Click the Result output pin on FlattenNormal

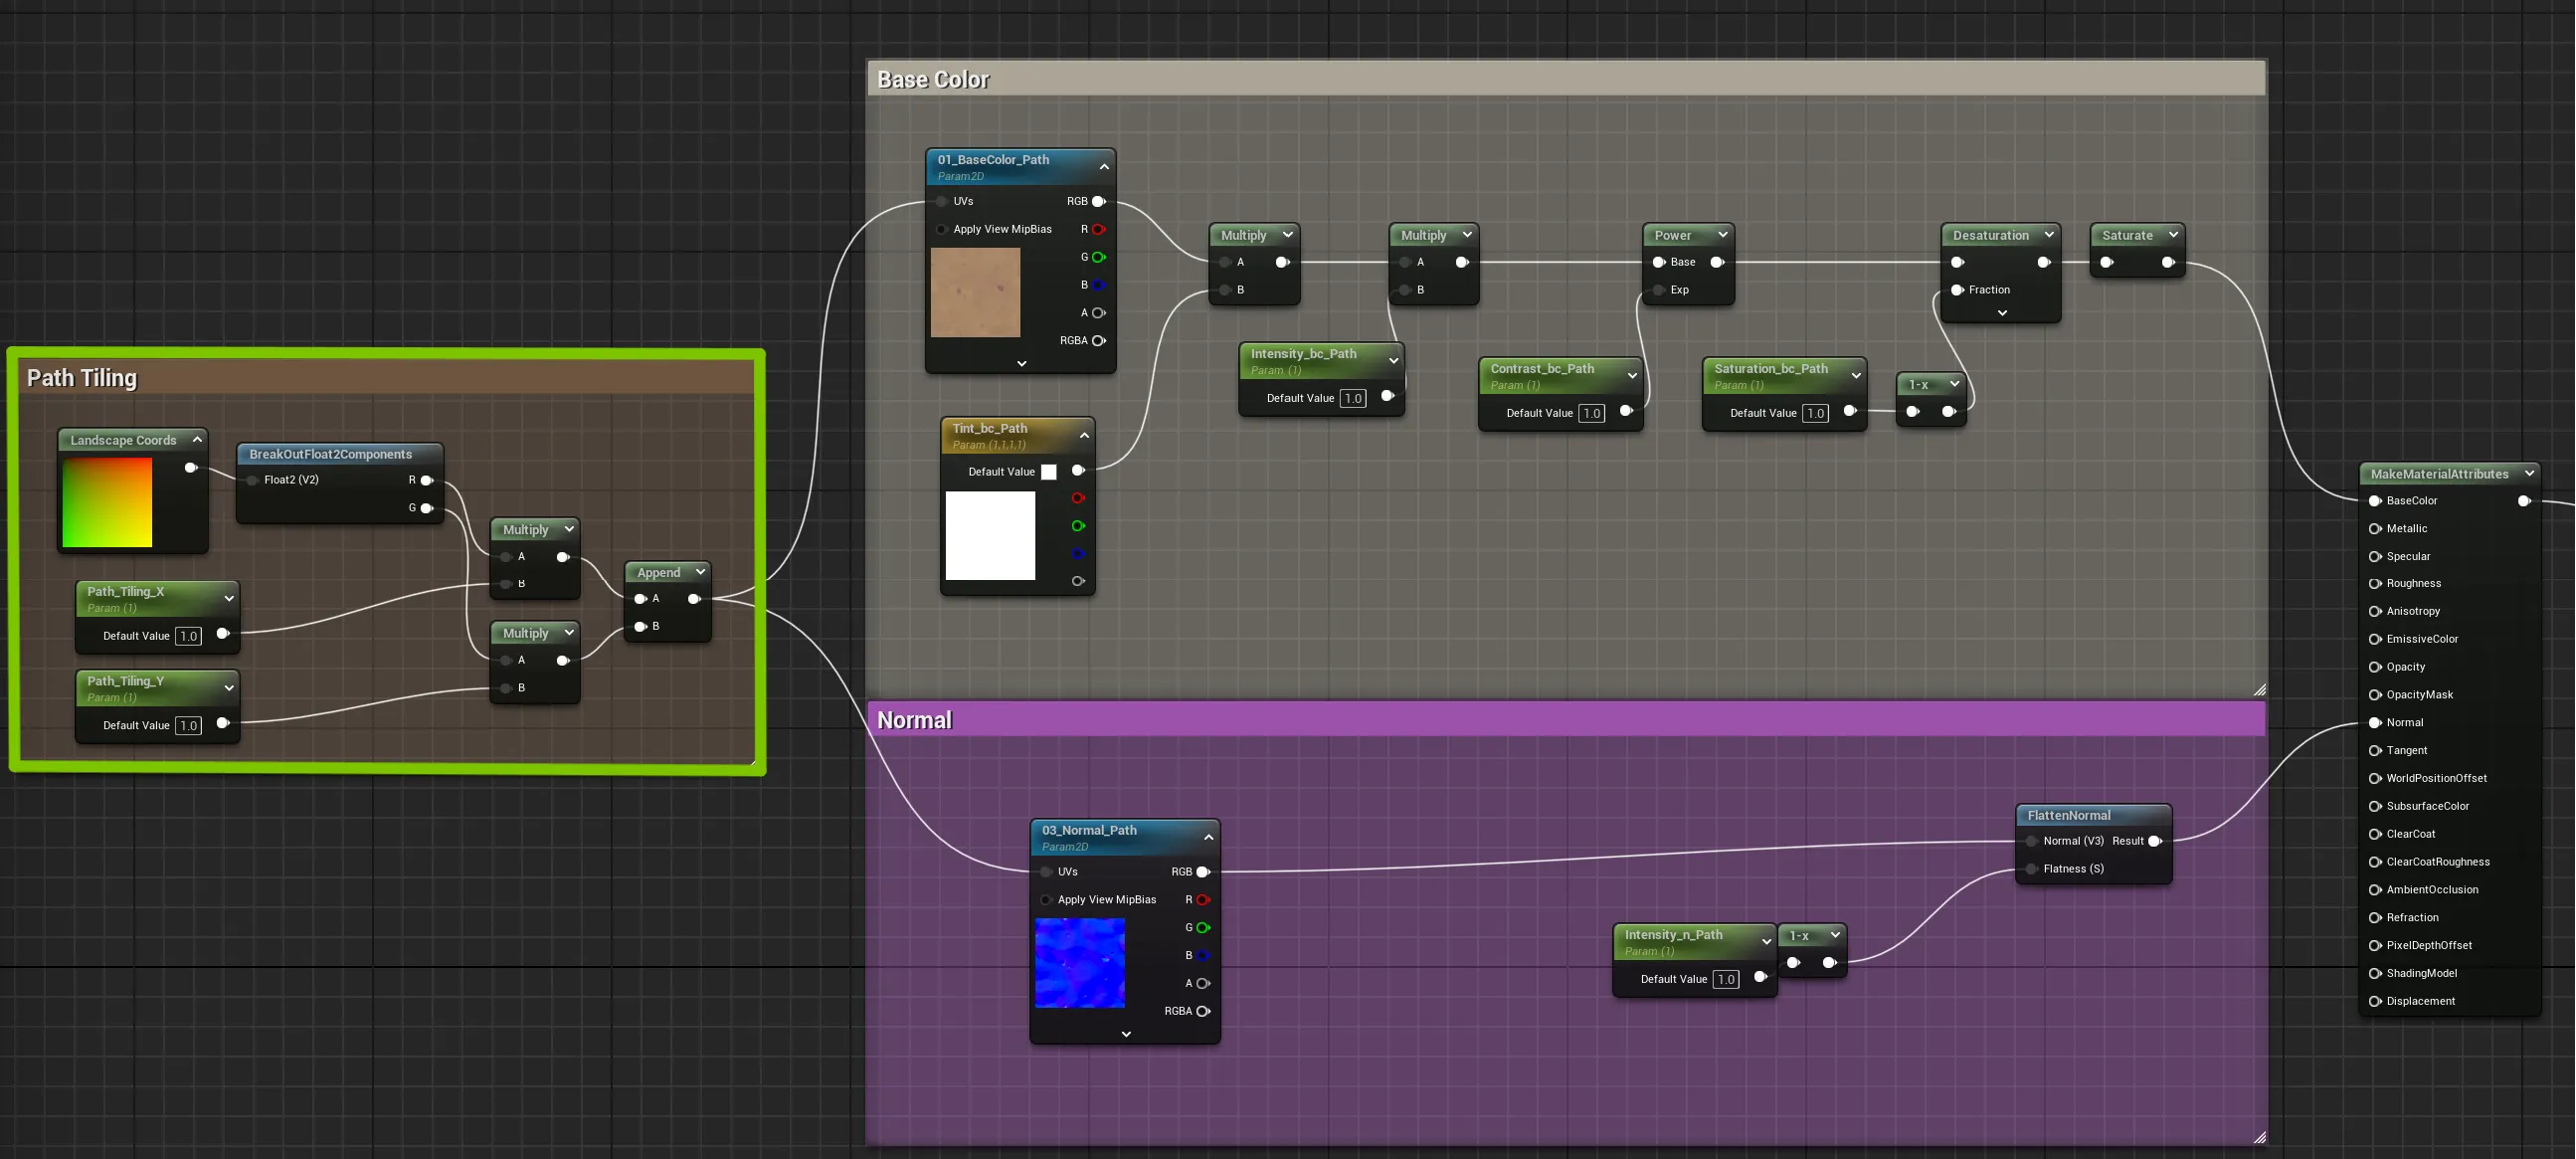coord(2156,842)
